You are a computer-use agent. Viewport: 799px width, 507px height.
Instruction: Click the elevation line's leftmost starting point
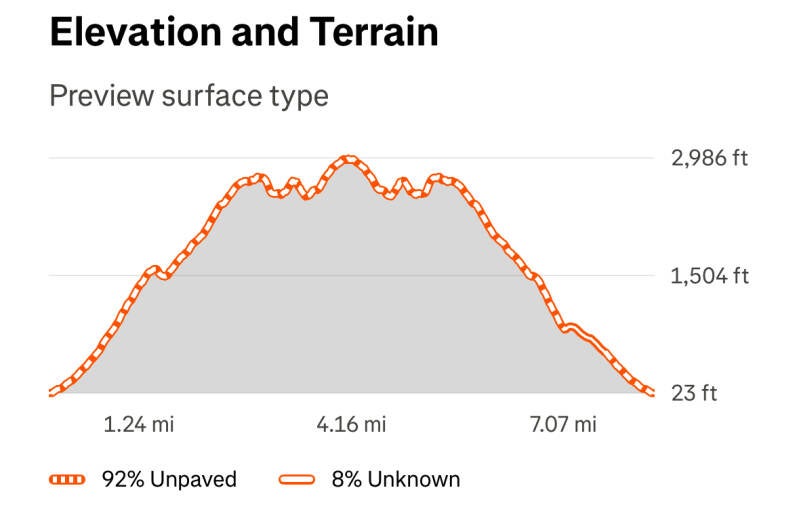(51, 392)
